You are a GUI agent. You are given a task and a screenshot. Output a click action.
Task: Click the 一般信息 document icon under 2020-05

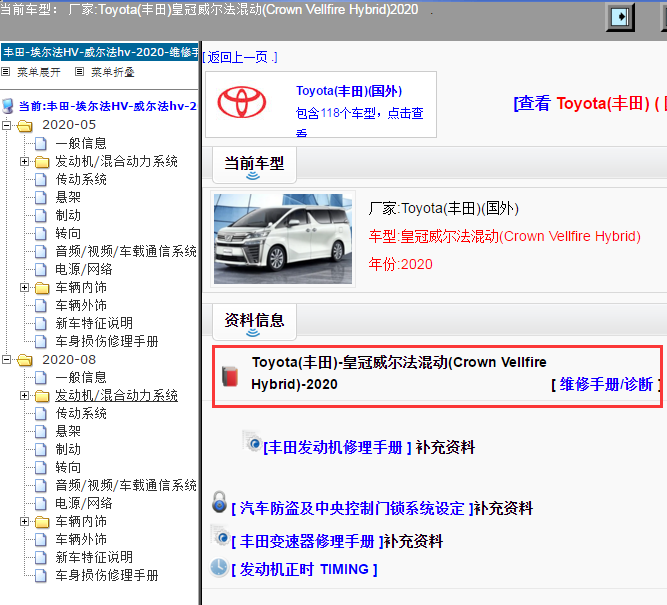pos(41,143)
